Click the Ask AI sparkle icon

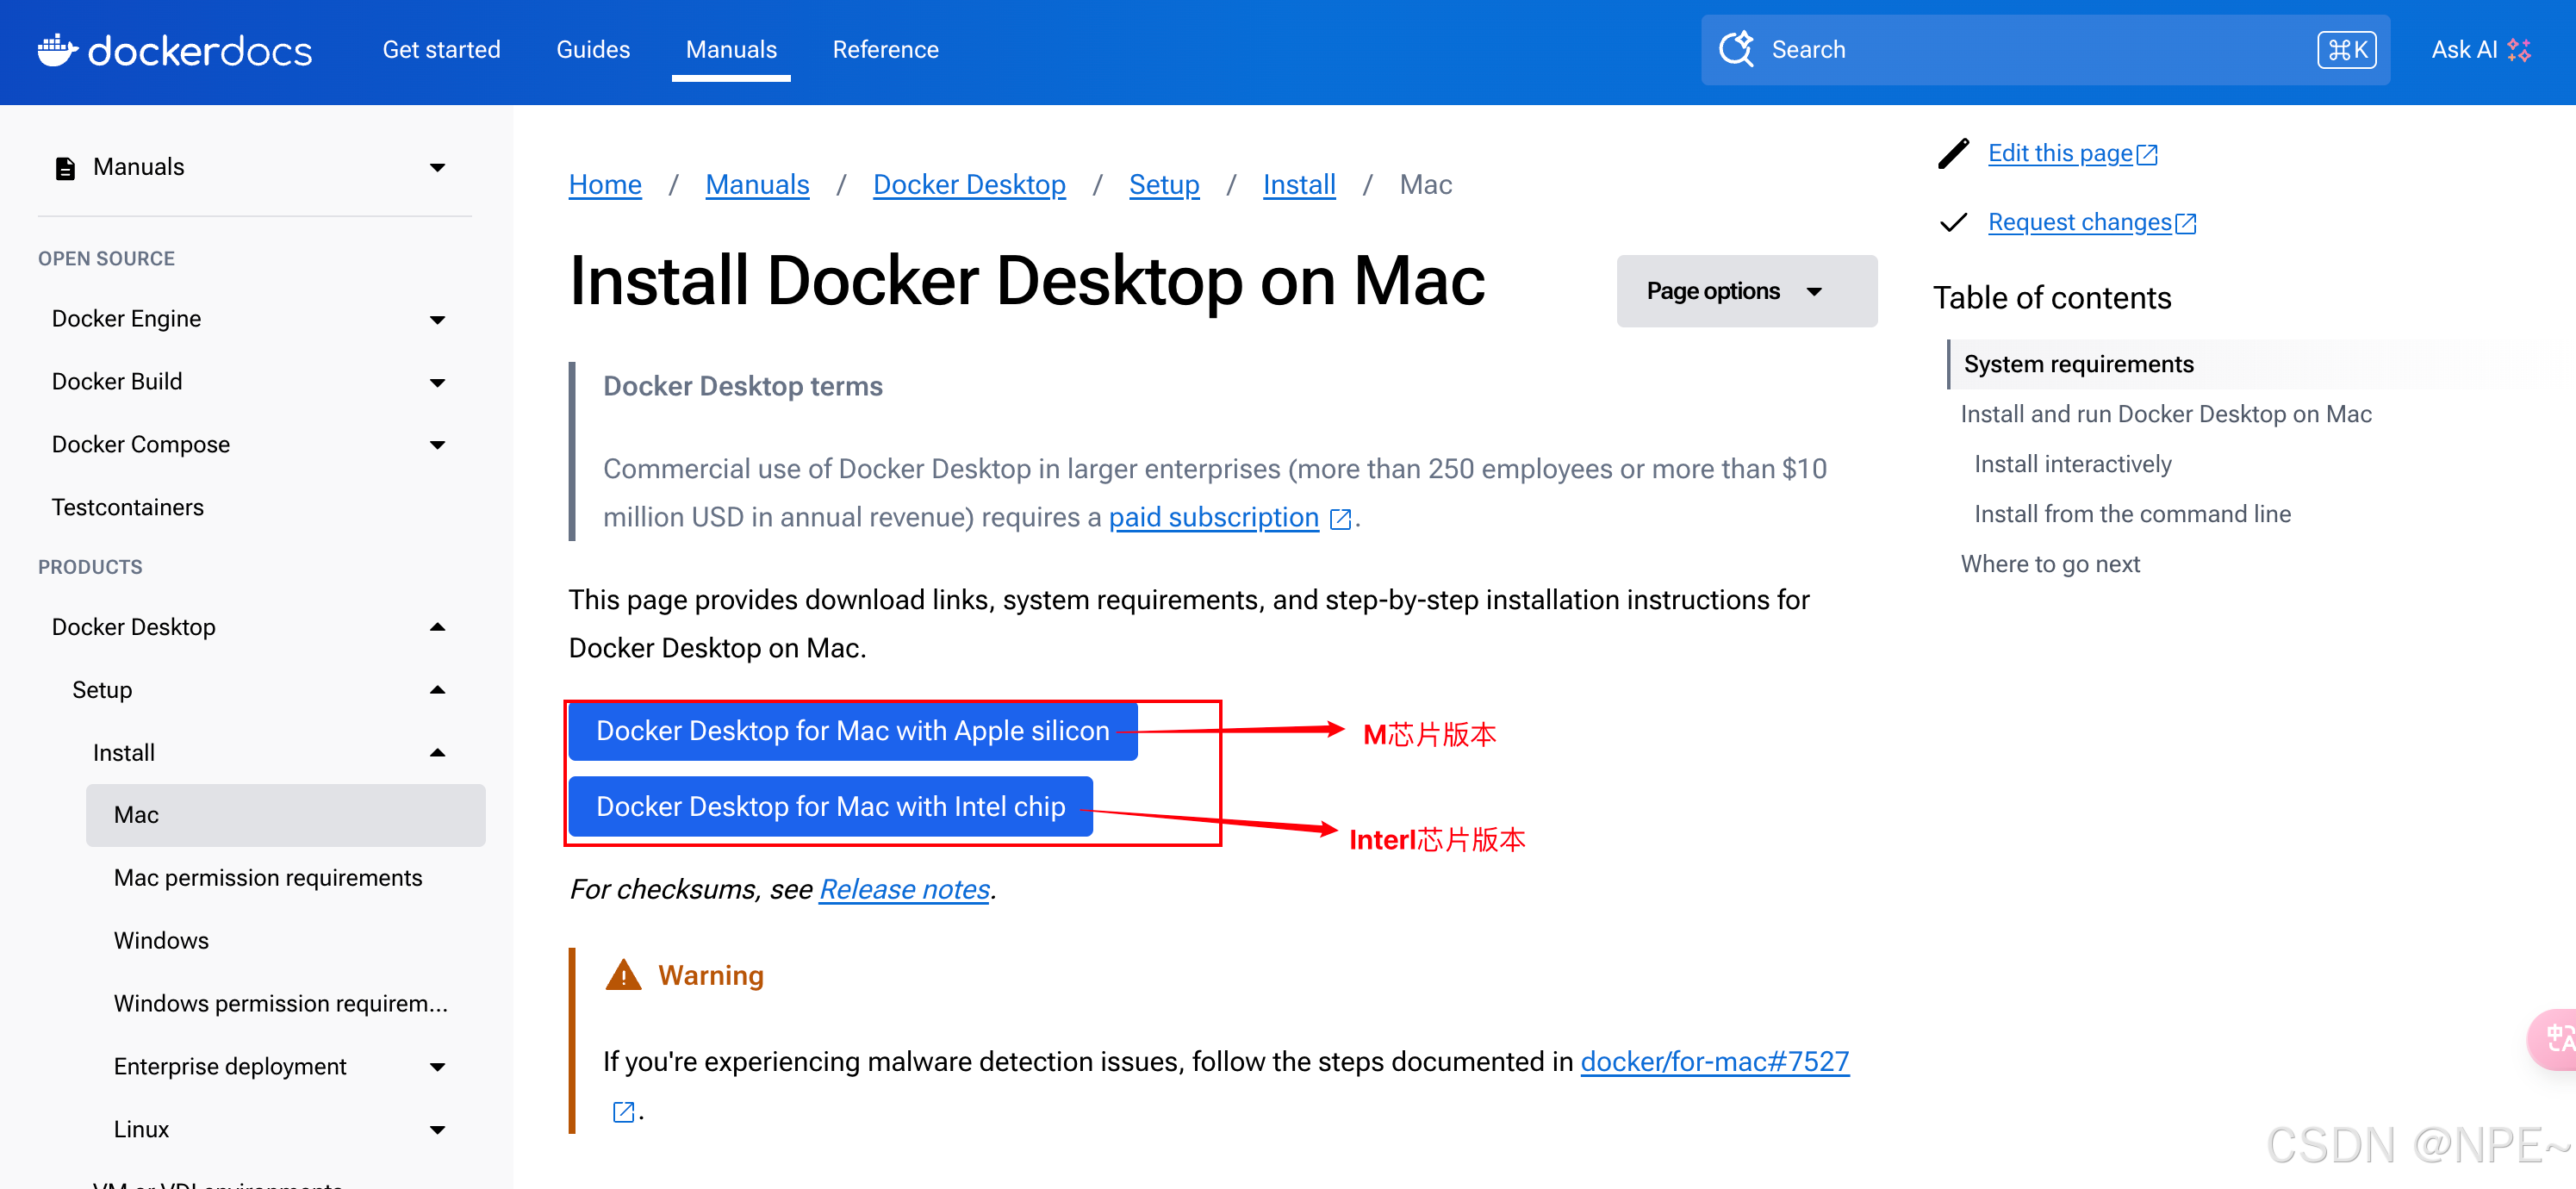2519,50
